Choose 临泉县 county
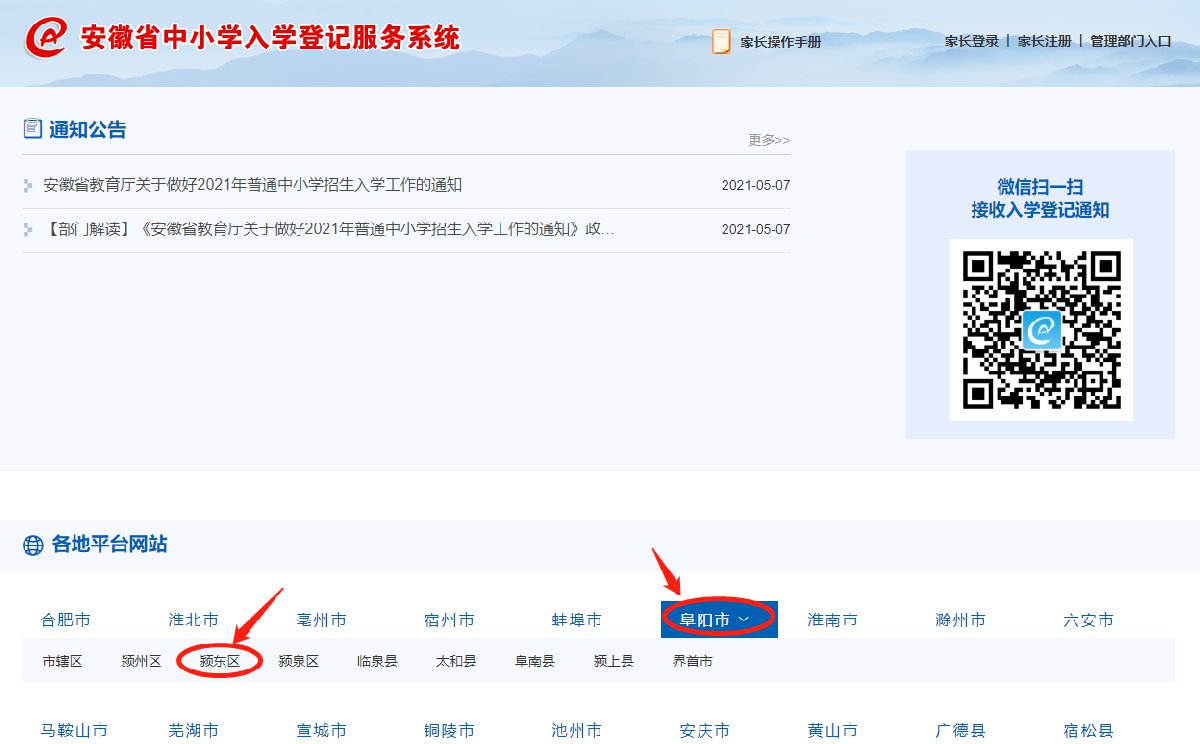1200x744 pixels. pos(377,661)
